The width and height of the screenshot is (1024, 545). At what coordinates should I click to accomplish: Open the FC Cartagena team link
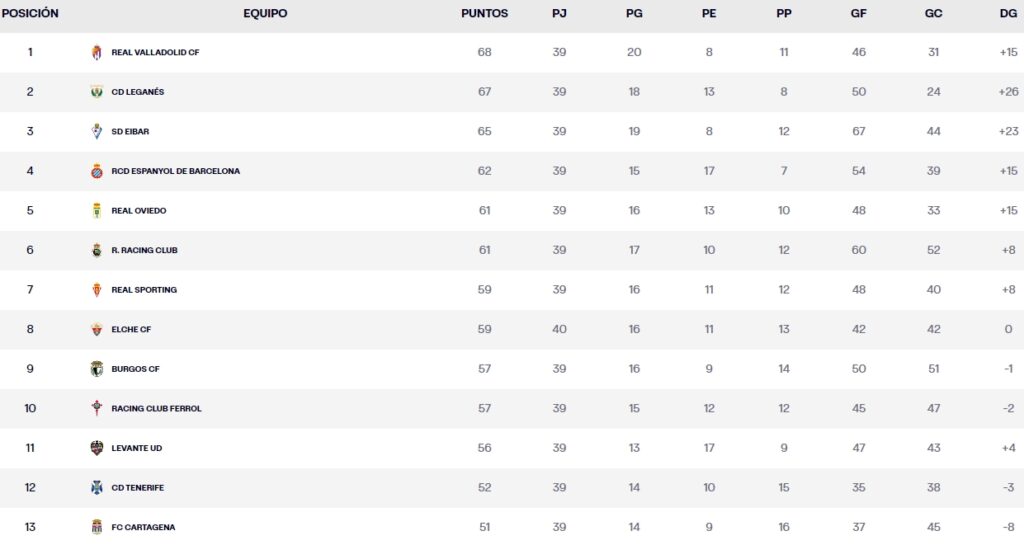143,527
